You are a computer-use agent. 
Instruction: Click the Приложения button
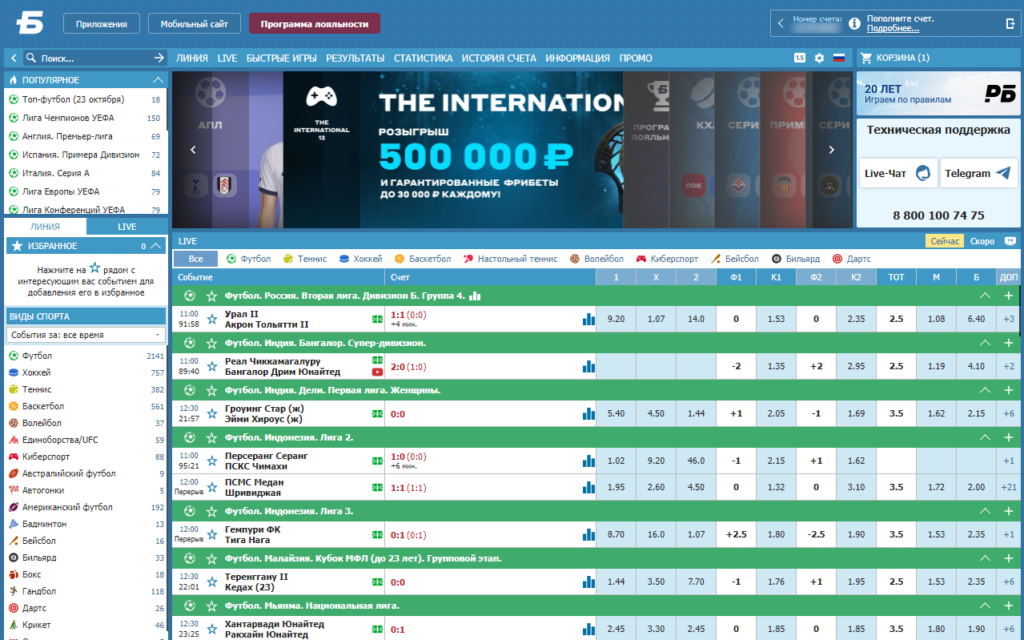[101, 24]
